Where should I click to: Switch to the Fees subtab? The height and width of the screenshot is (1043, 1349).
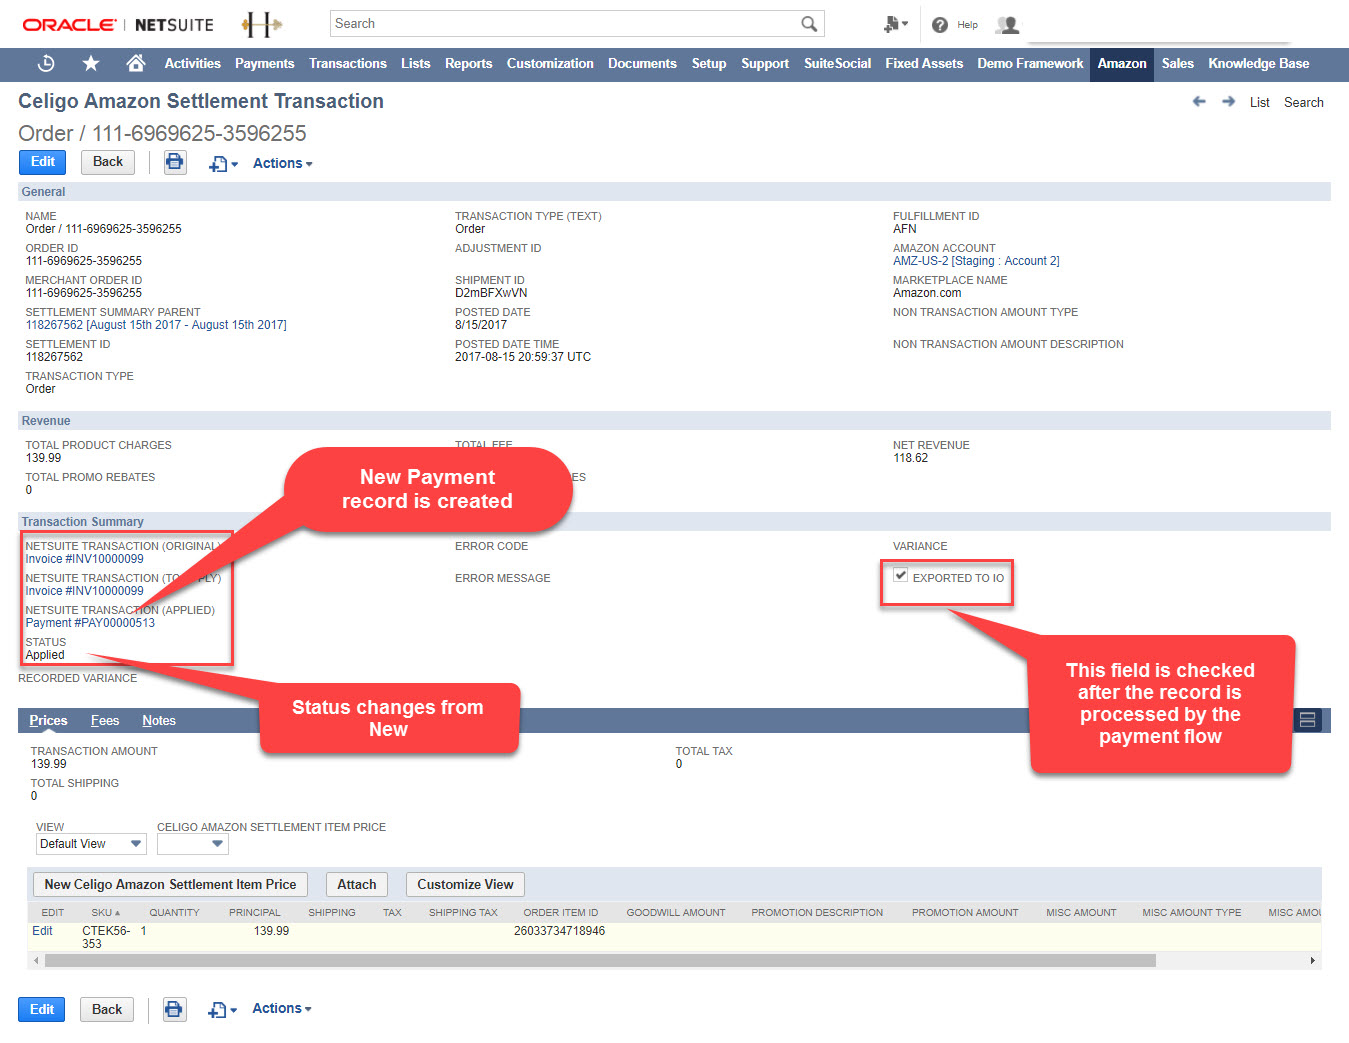pos(105,720)
